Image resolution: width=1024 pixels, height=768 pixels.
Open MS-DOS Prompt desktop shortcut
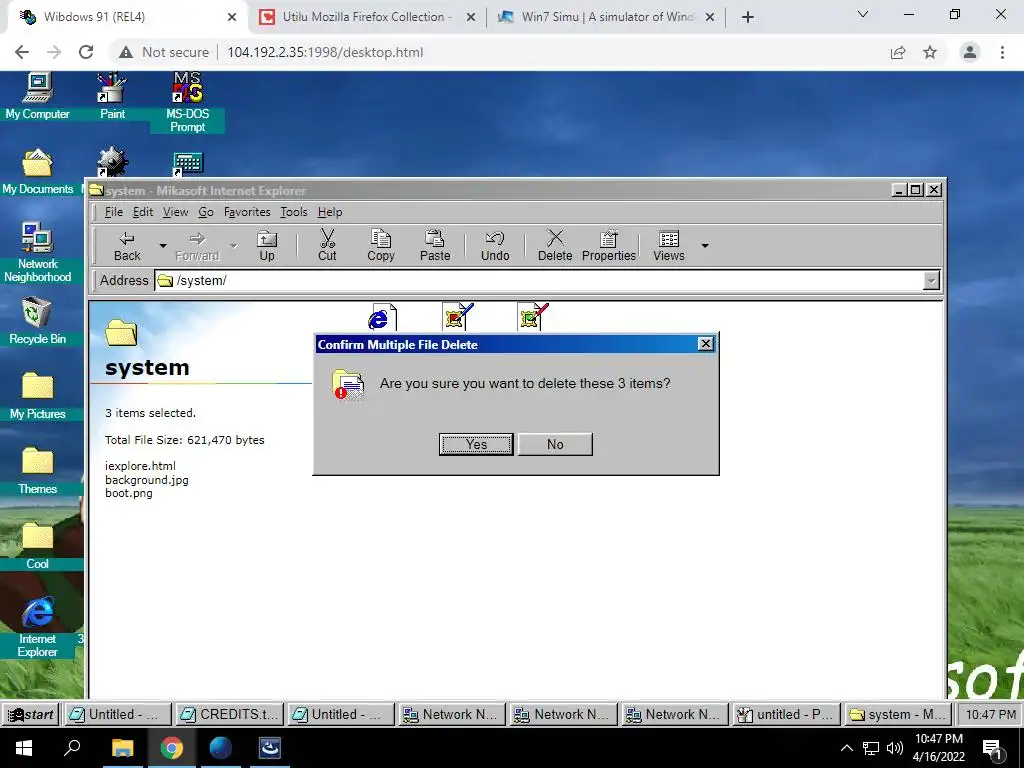187,103
